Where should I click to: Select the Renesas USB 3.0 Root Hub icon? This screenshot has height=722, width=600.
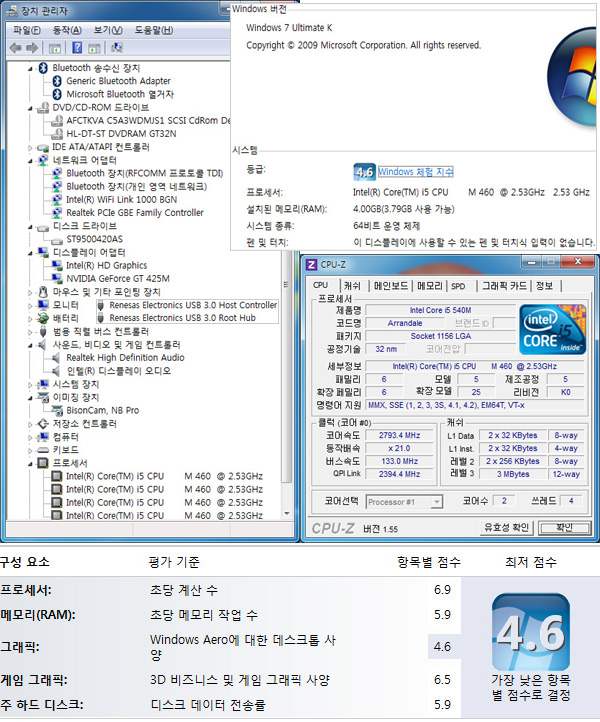click(x=100, y=318)
